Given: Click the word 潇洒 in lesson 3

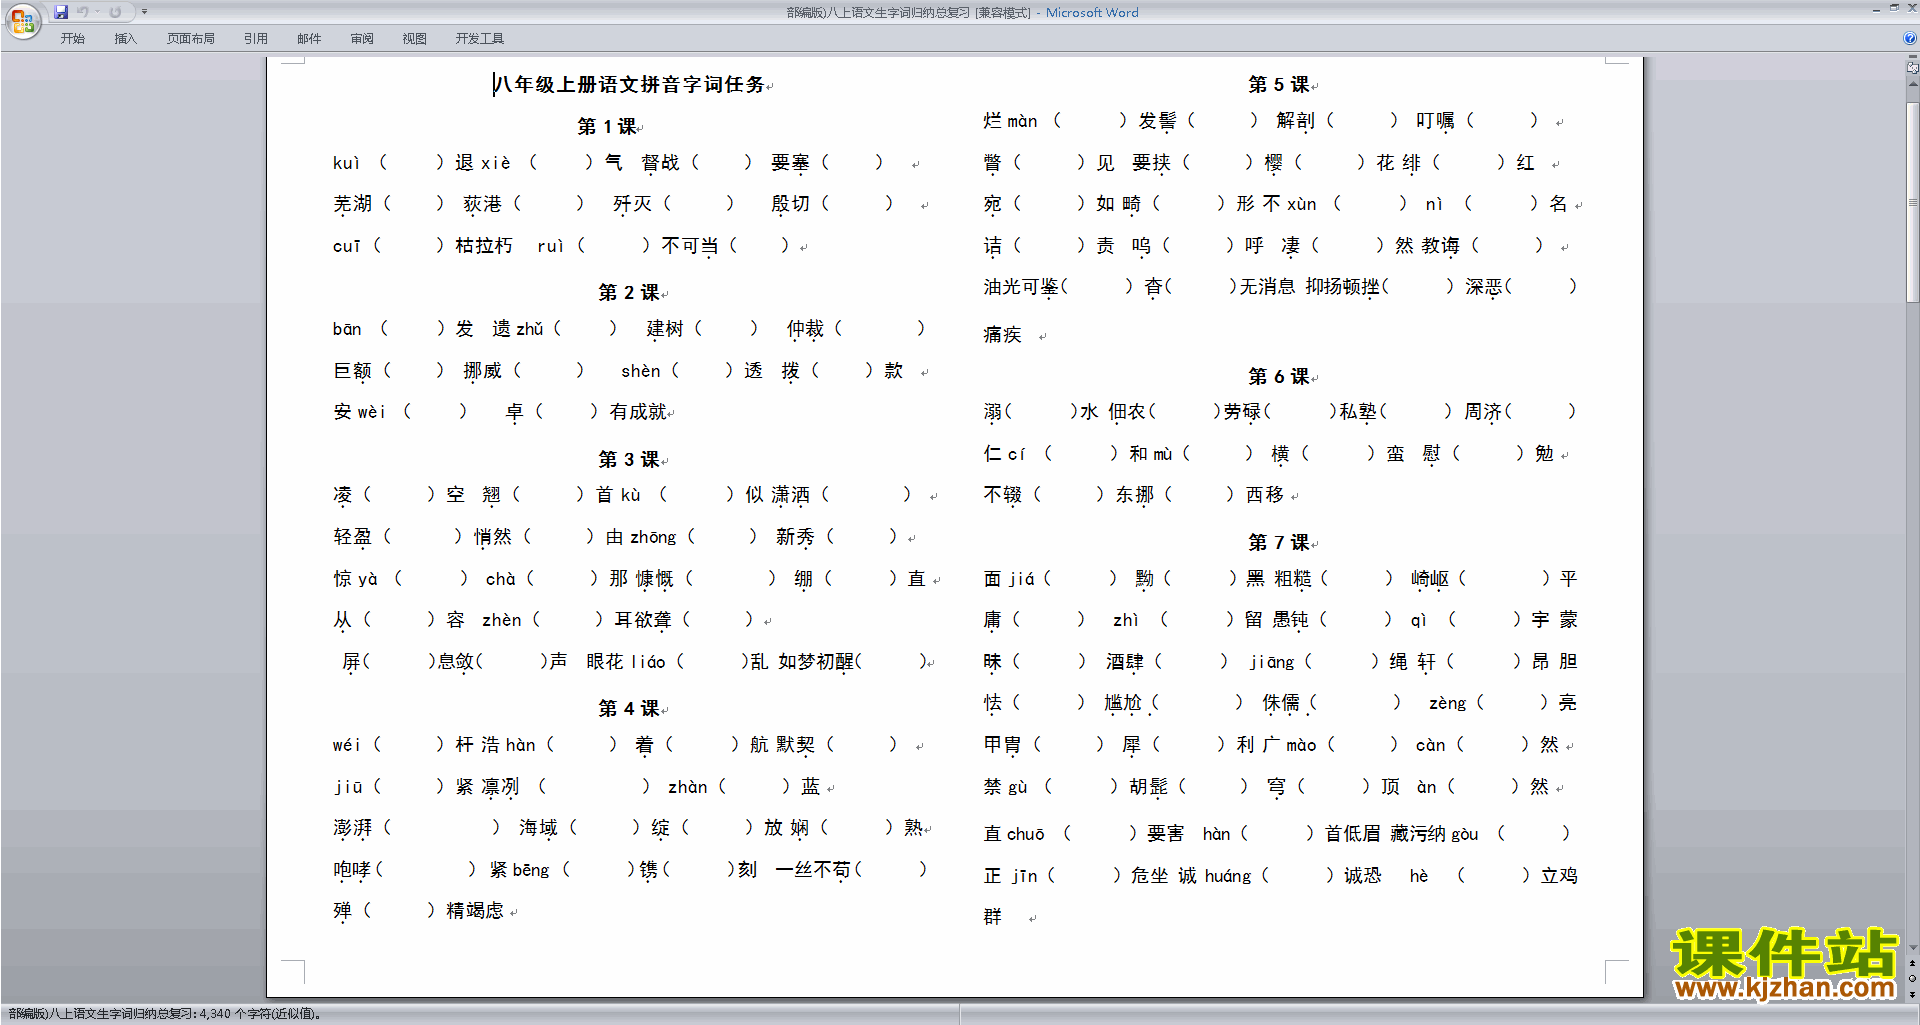Looking at the screenshot, I should (791, 495).
